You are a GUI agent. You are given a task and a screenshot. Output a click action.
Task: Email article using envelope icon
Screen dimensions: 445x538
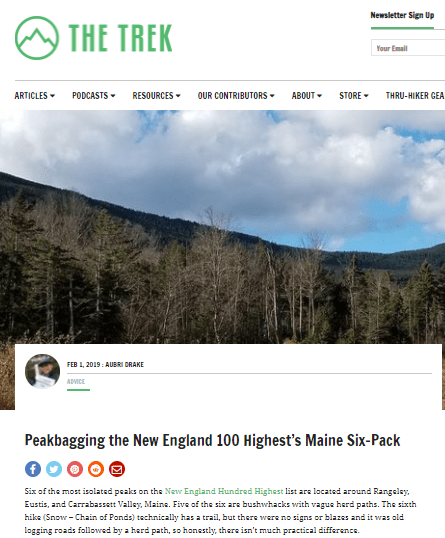tap(117, 469)
